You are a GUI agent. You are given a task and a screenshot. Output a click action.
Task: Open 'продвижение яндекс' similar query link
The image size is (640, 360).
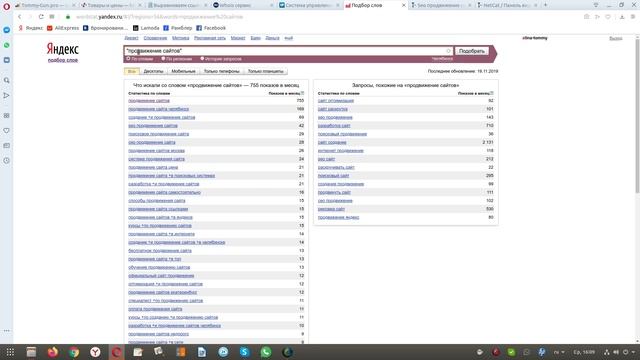pyautogui.click(x=338, y=217)
